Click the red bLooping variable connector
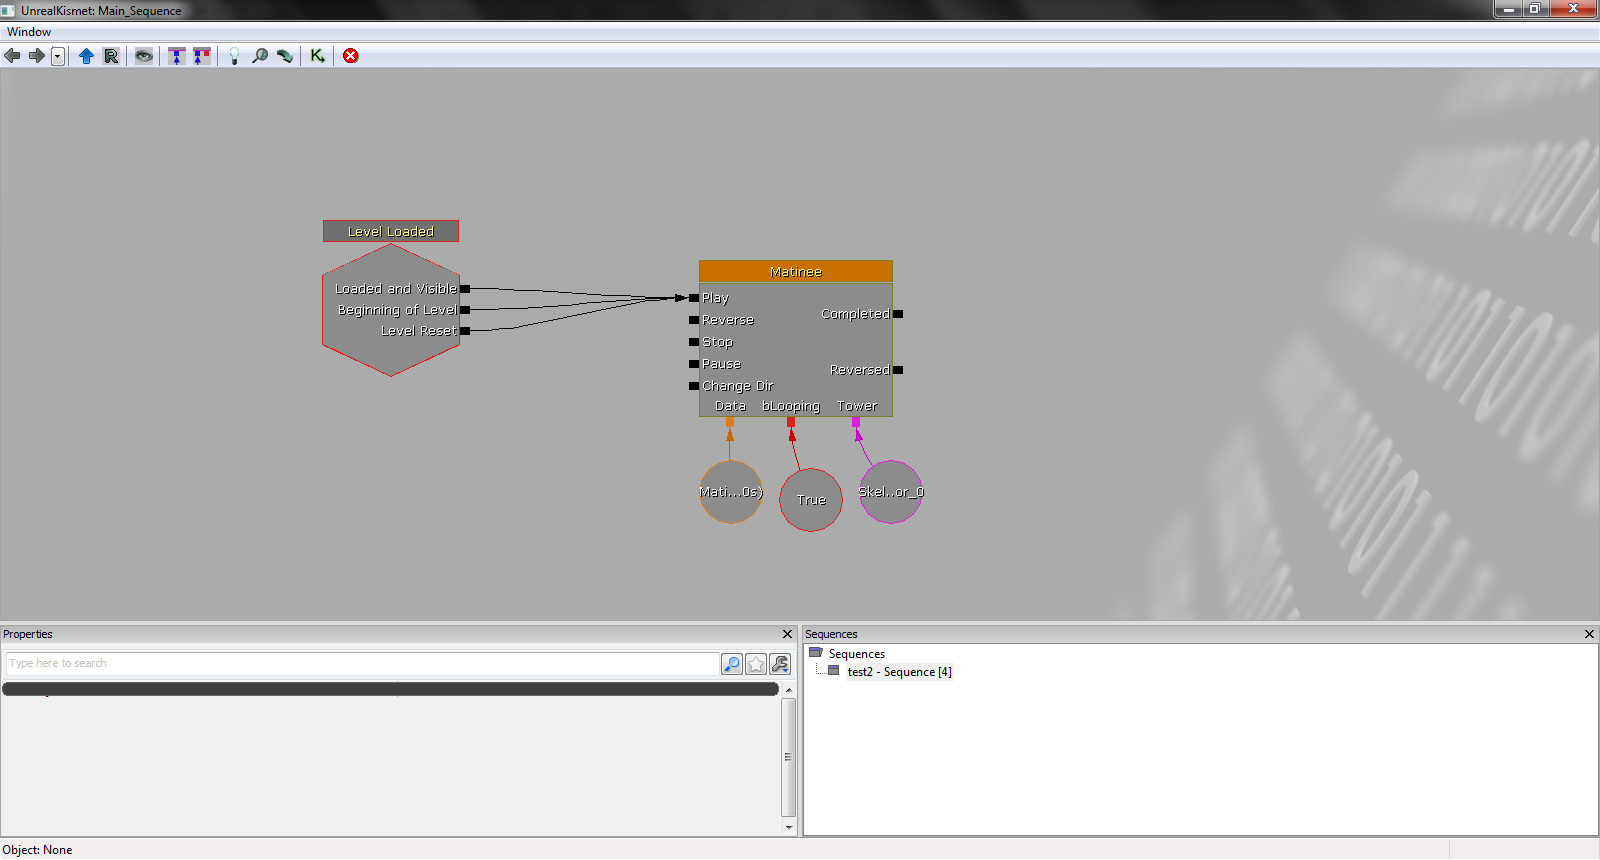The image size is (1600, 860). (x=791, y=422)
